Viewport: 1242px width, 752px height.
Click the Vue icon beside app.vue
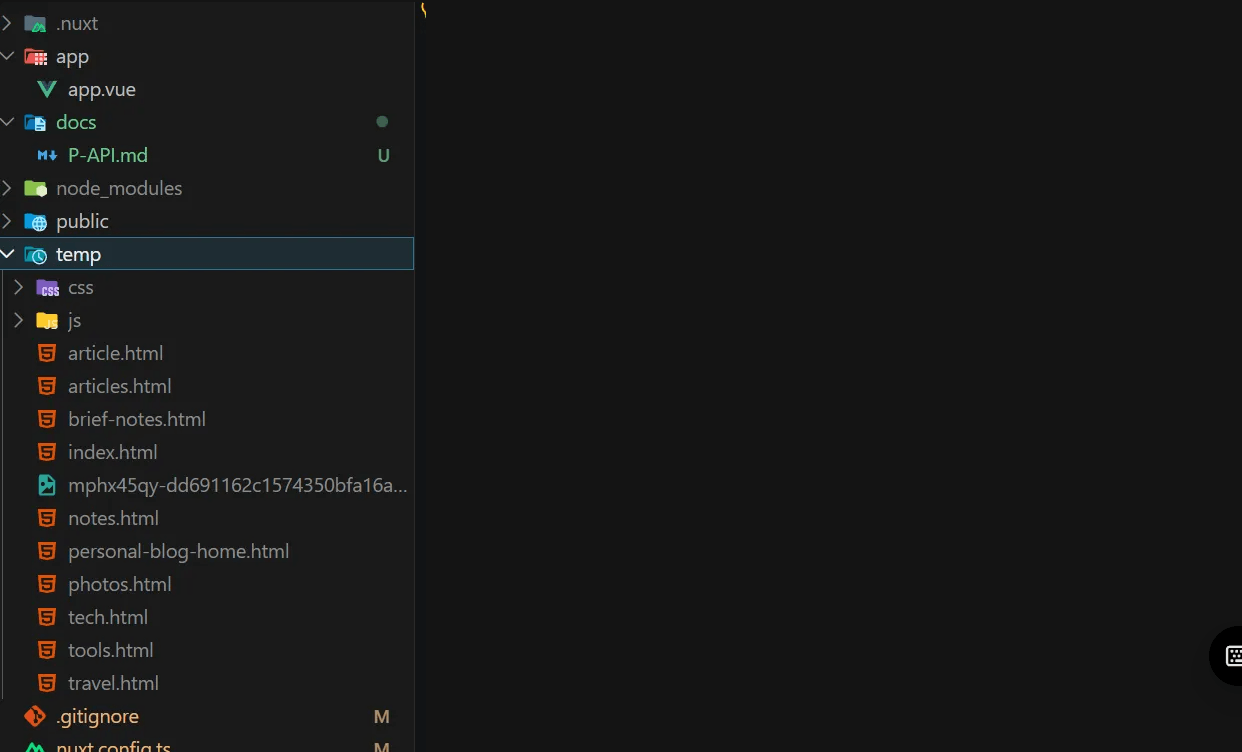[47, 89]
